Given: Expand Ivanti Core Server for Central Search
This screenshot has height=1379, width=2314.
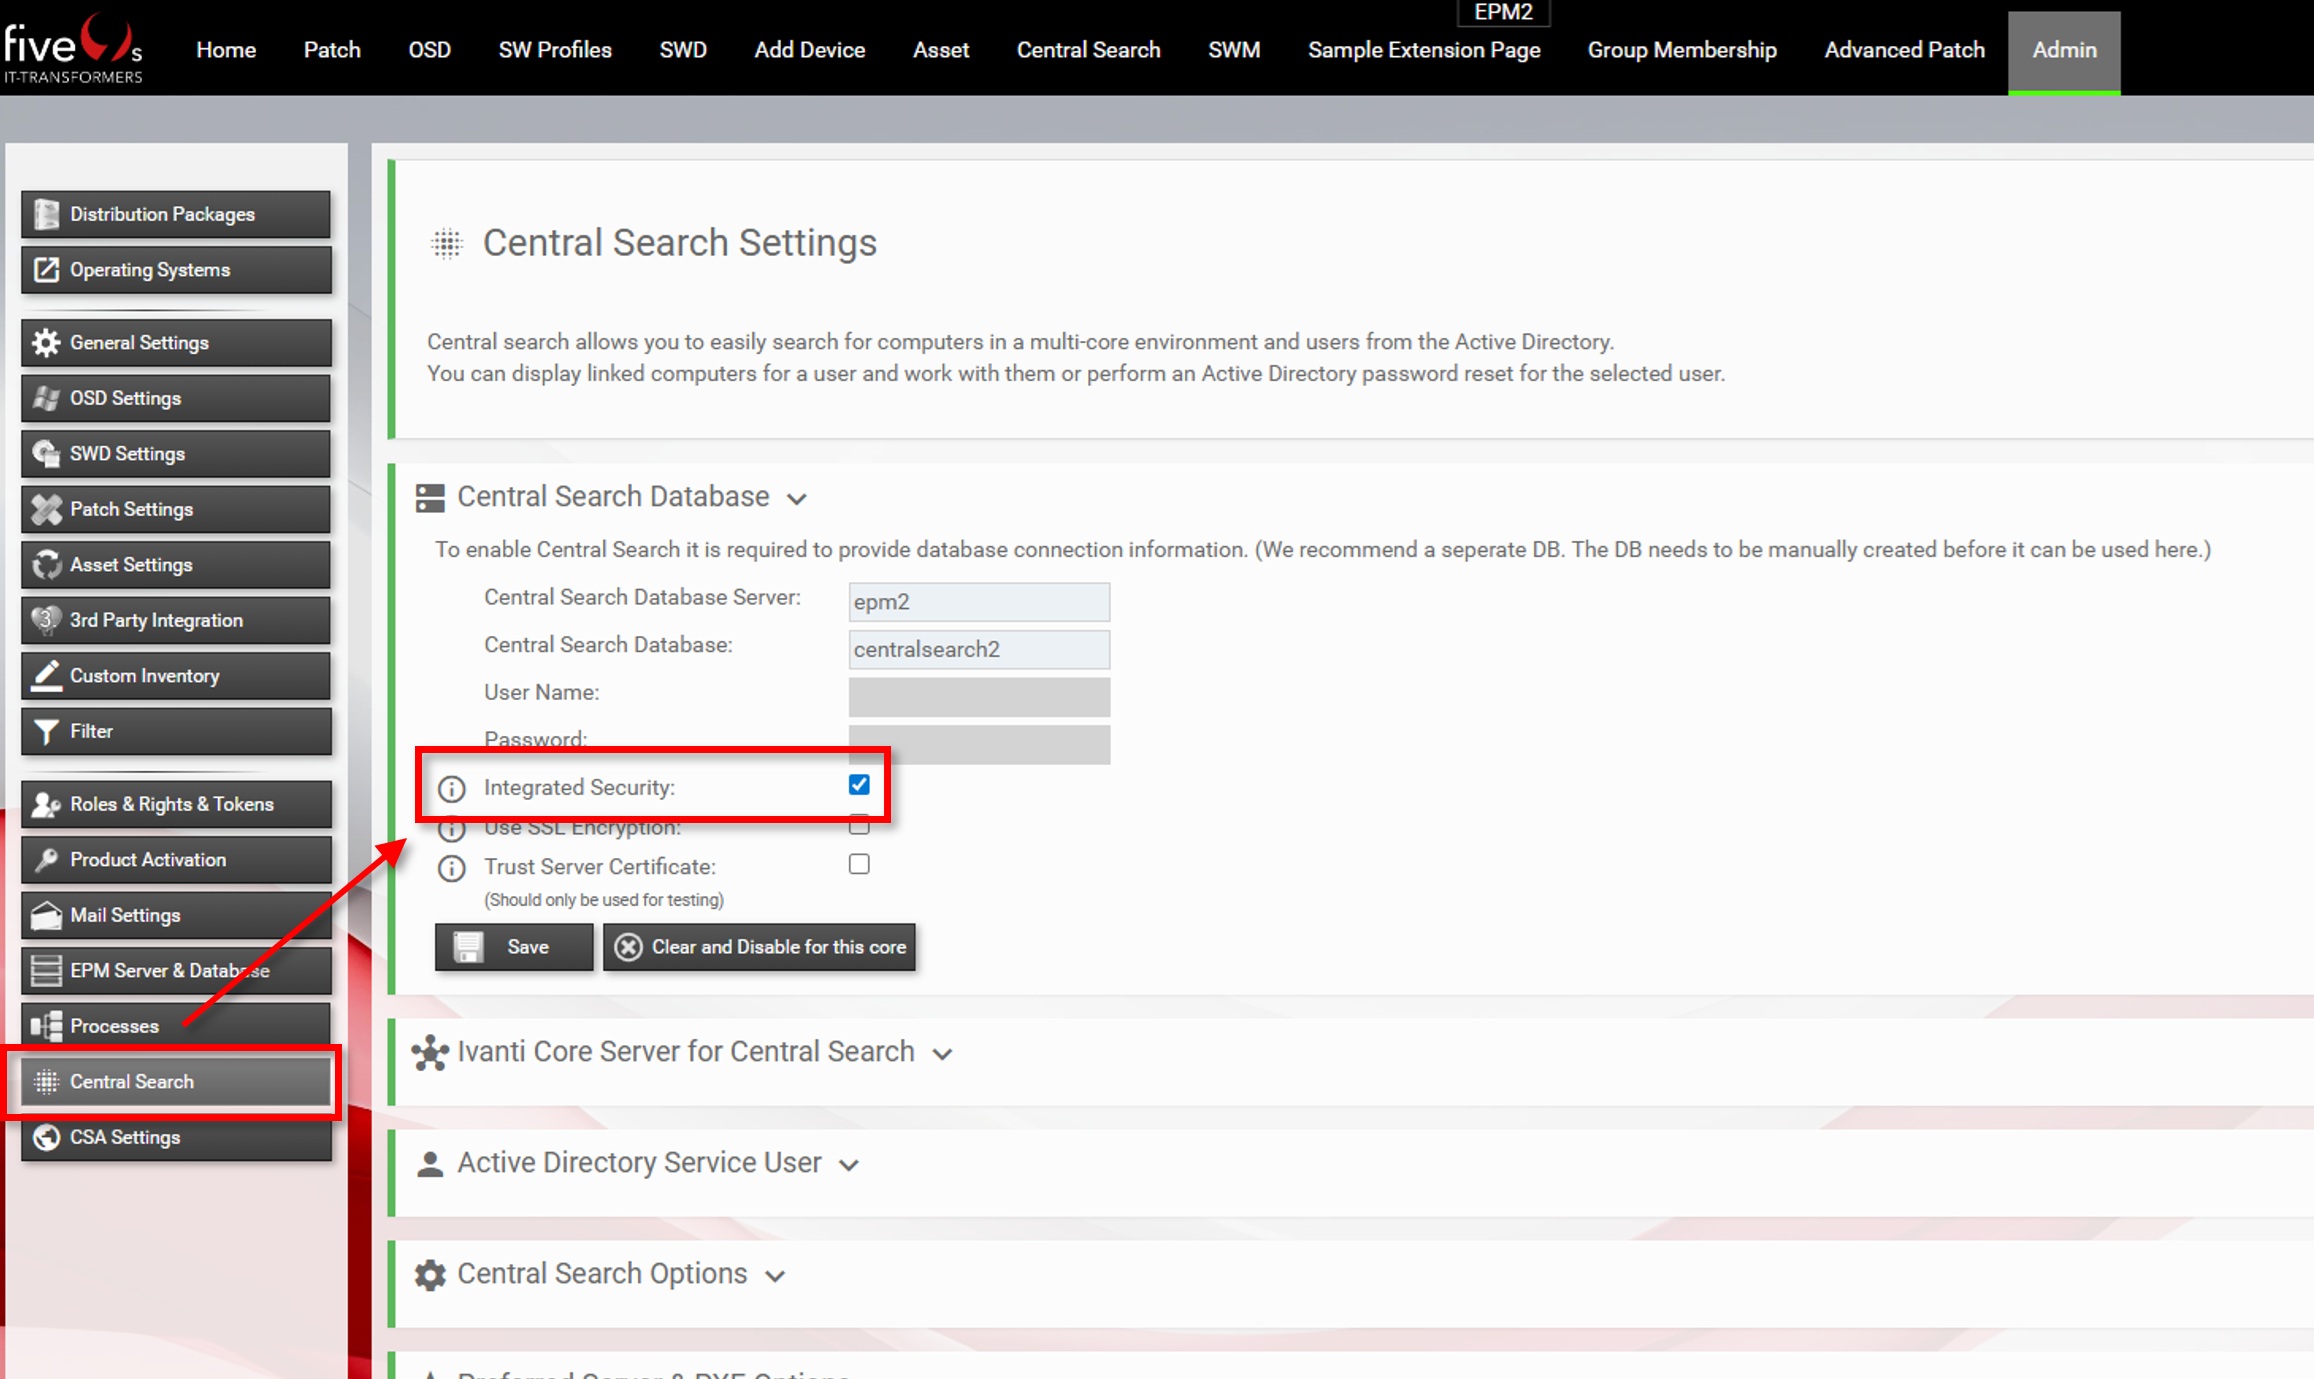Looking at the screenshot, I should click(942, 1054).
